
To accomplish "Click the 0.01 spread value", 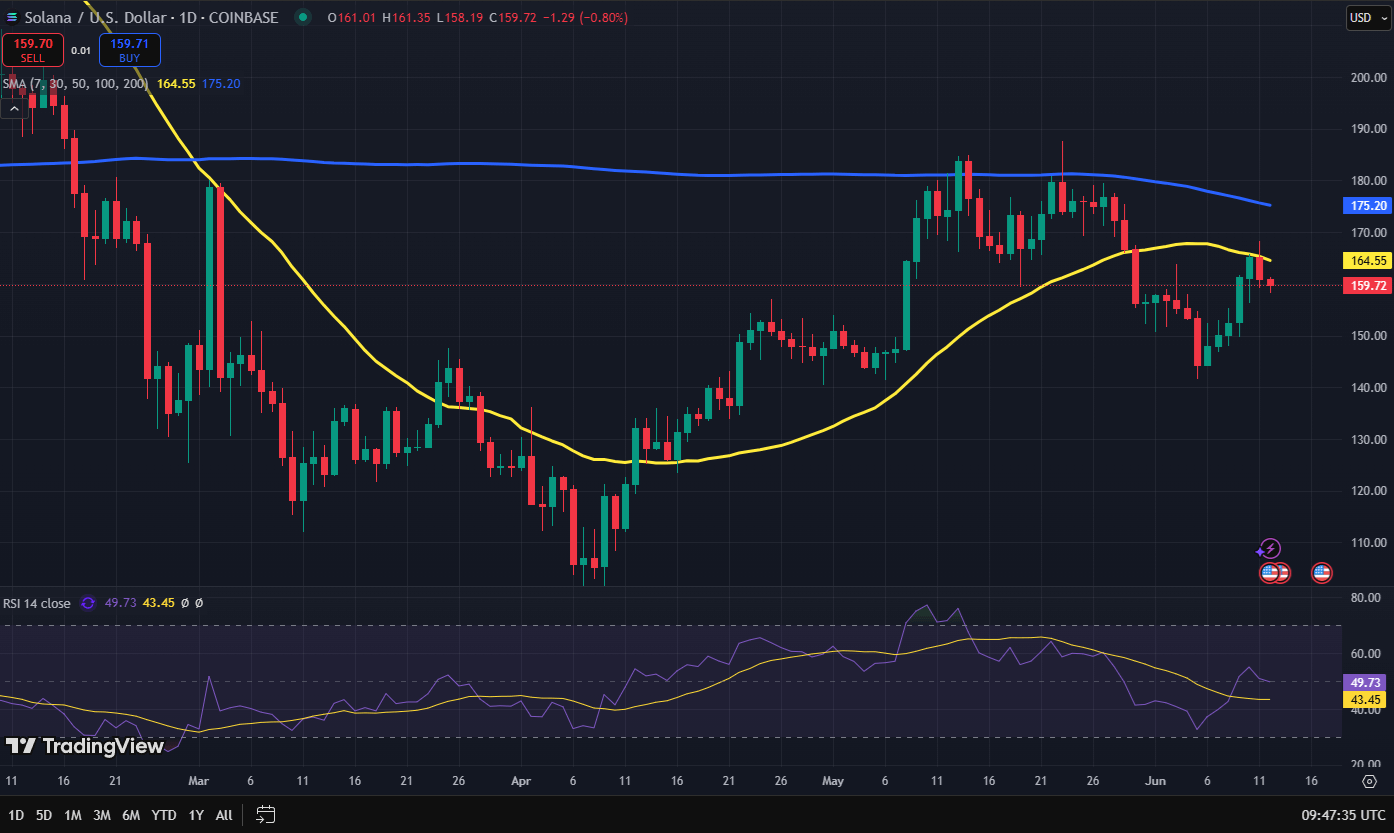I will click(x=81, y=50).
